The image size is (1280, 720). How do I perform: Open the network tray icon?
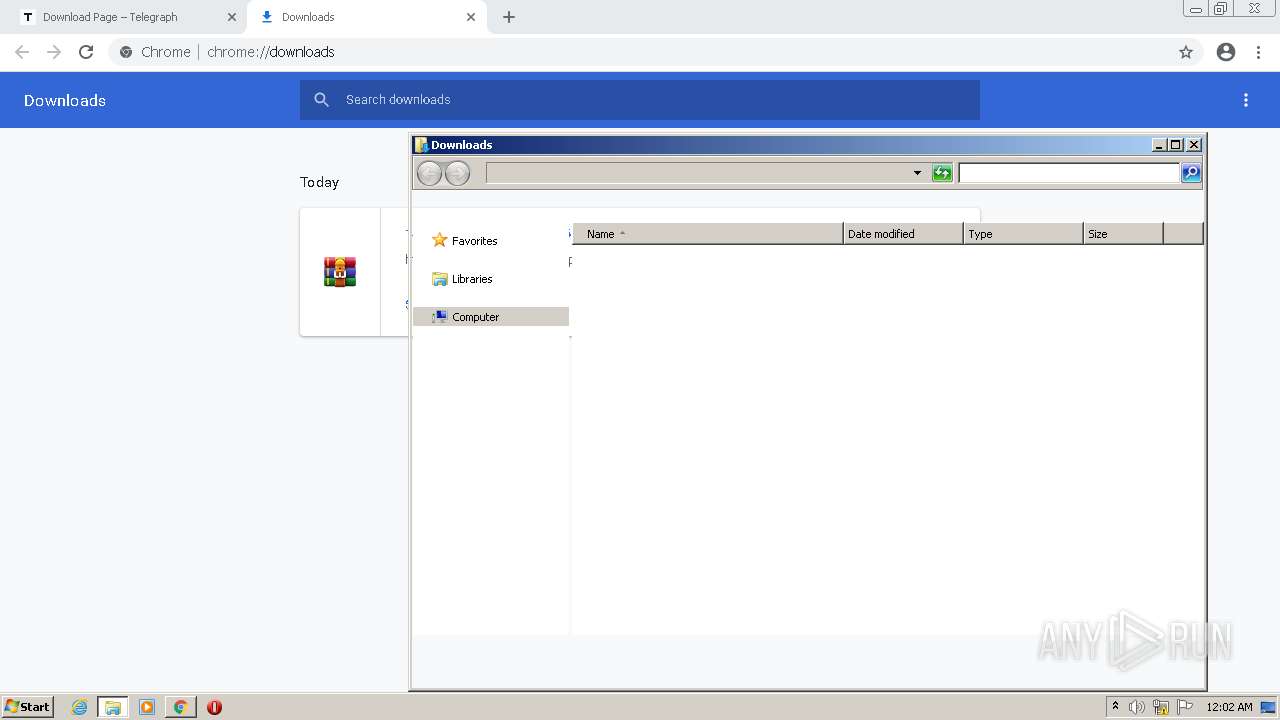[1161, 707]
